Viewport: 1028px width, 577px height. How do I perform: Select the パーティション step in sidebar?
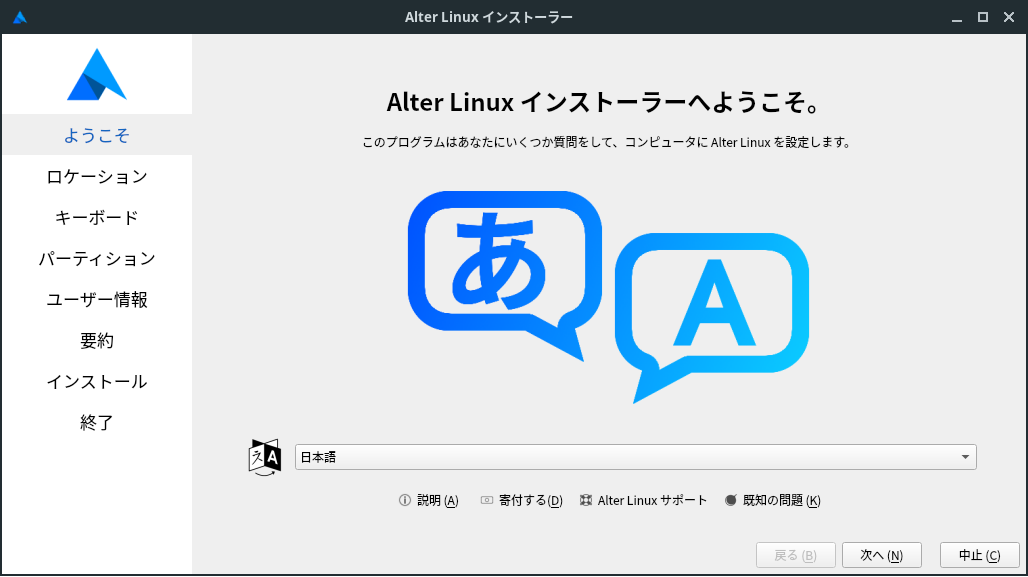tap(97, 258)
